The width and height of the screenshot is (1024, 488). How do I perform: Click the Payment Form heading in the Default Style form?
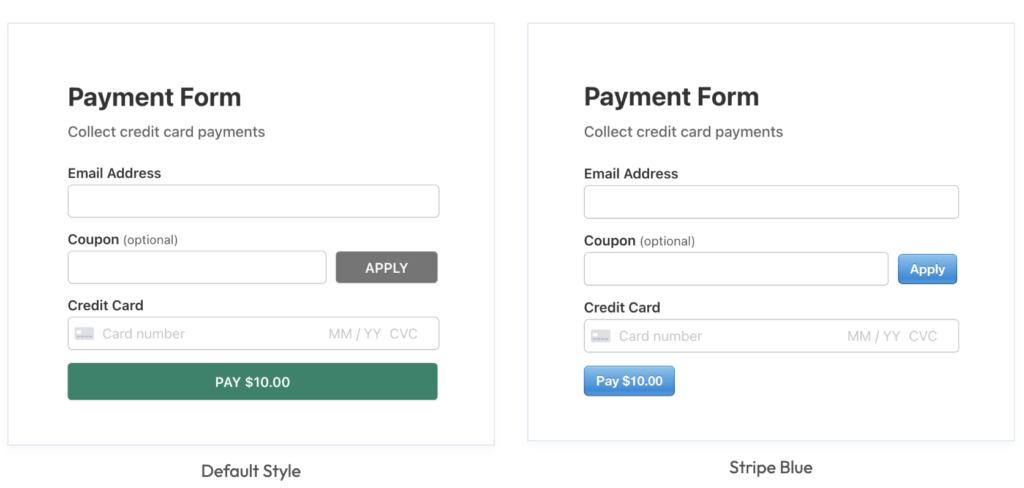(154, 97)
